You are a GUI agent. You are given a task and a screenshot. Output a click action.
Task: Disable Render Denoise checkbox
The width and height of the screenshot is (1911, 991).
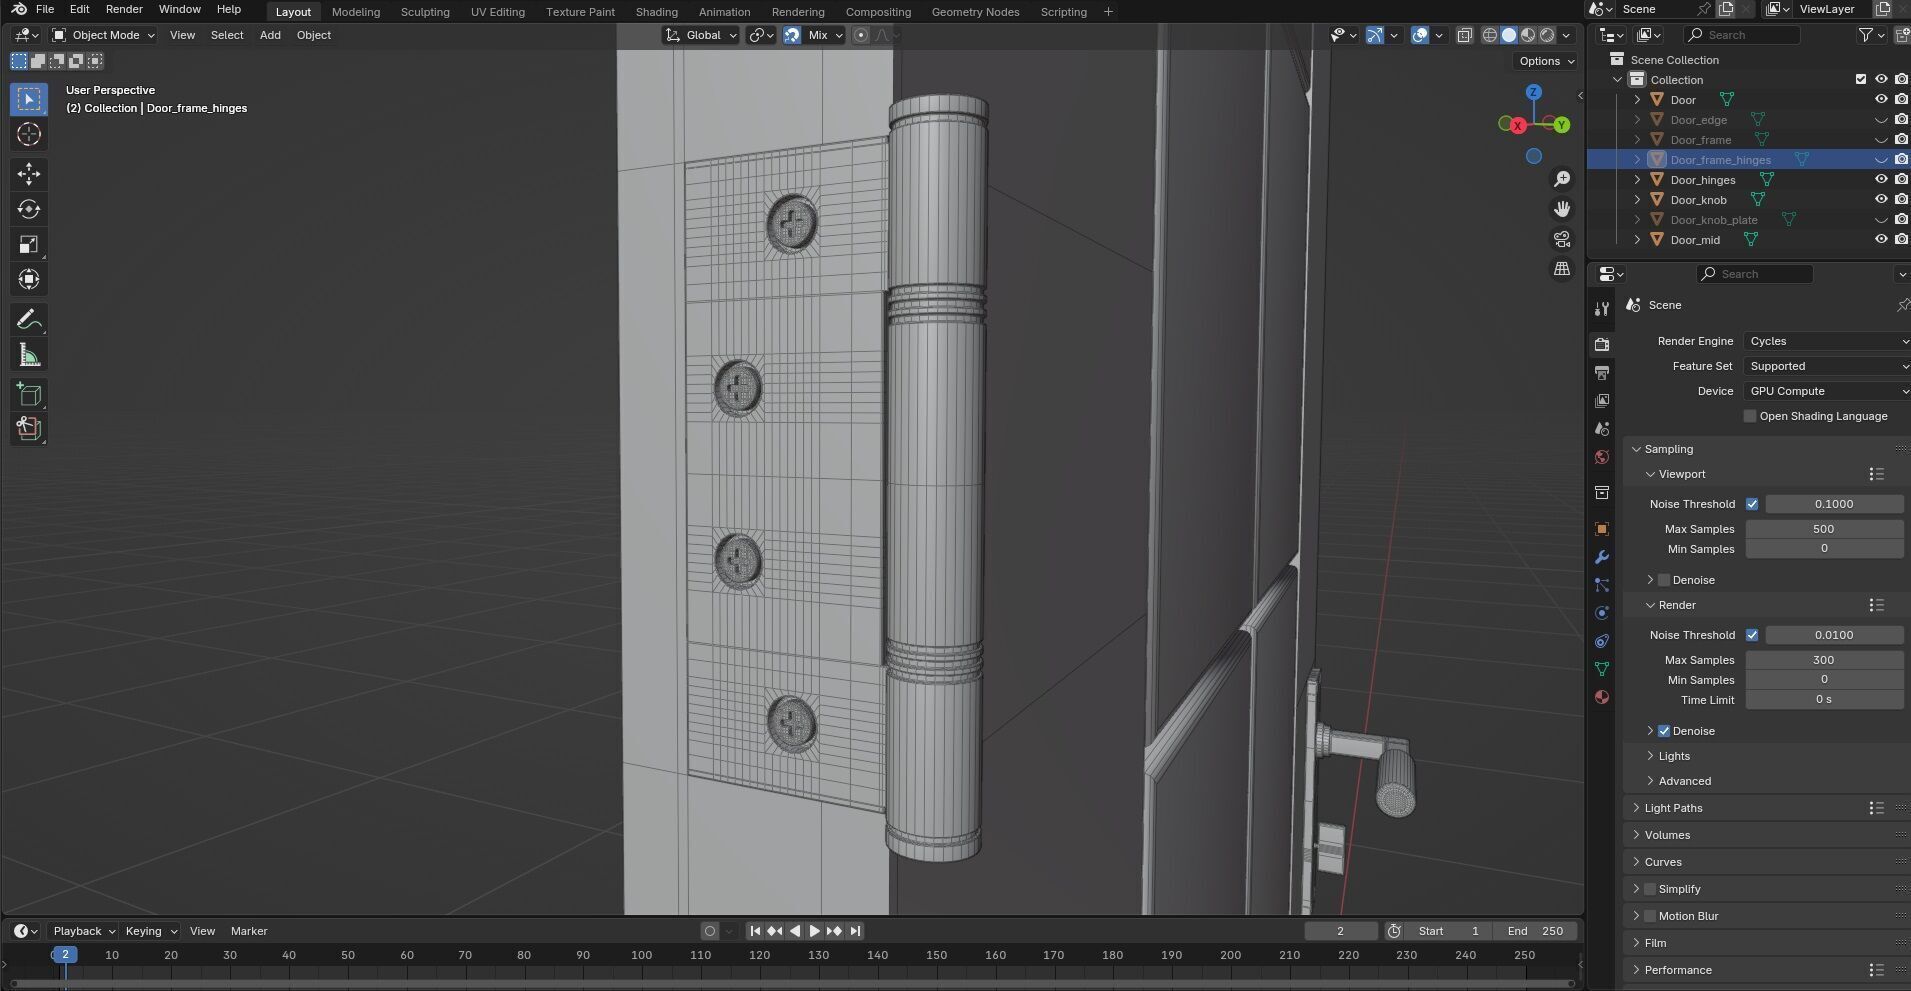(1664, 731)
